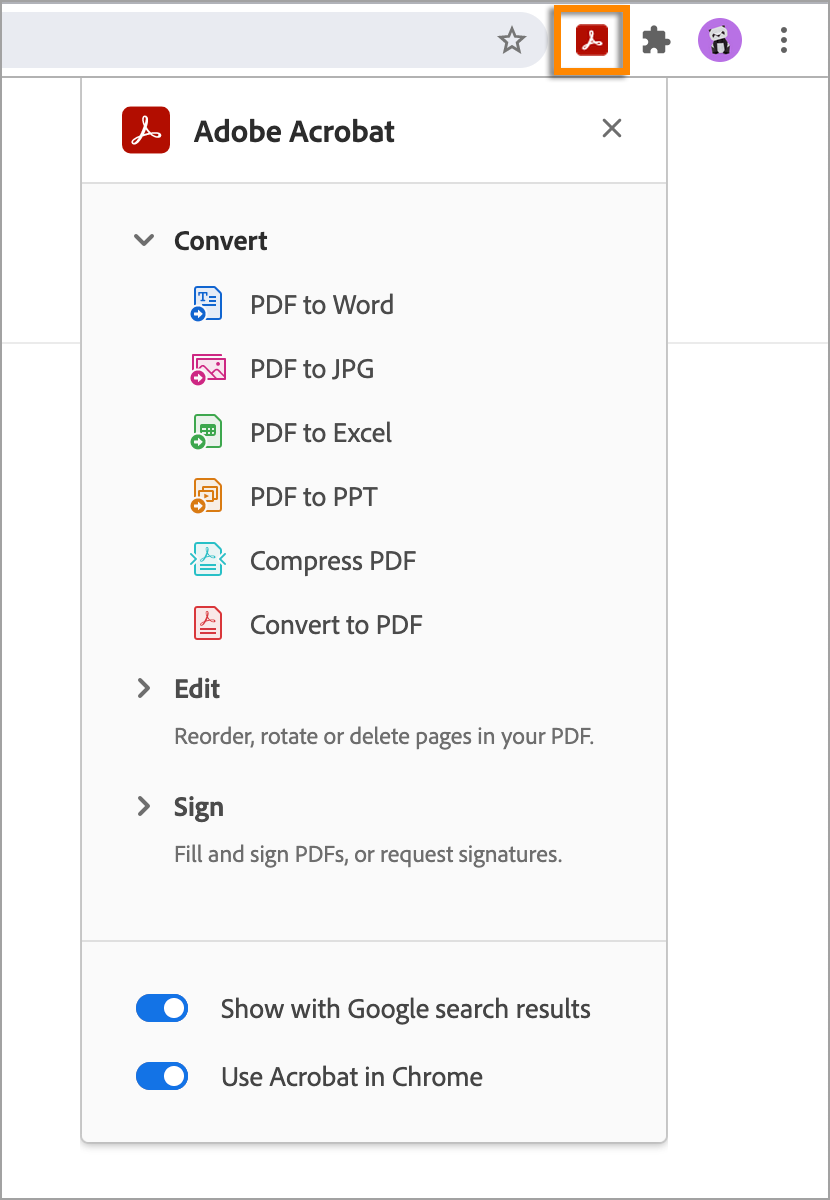Expand the Sign section
This screenshot has height=1200, width=830.
144,806
